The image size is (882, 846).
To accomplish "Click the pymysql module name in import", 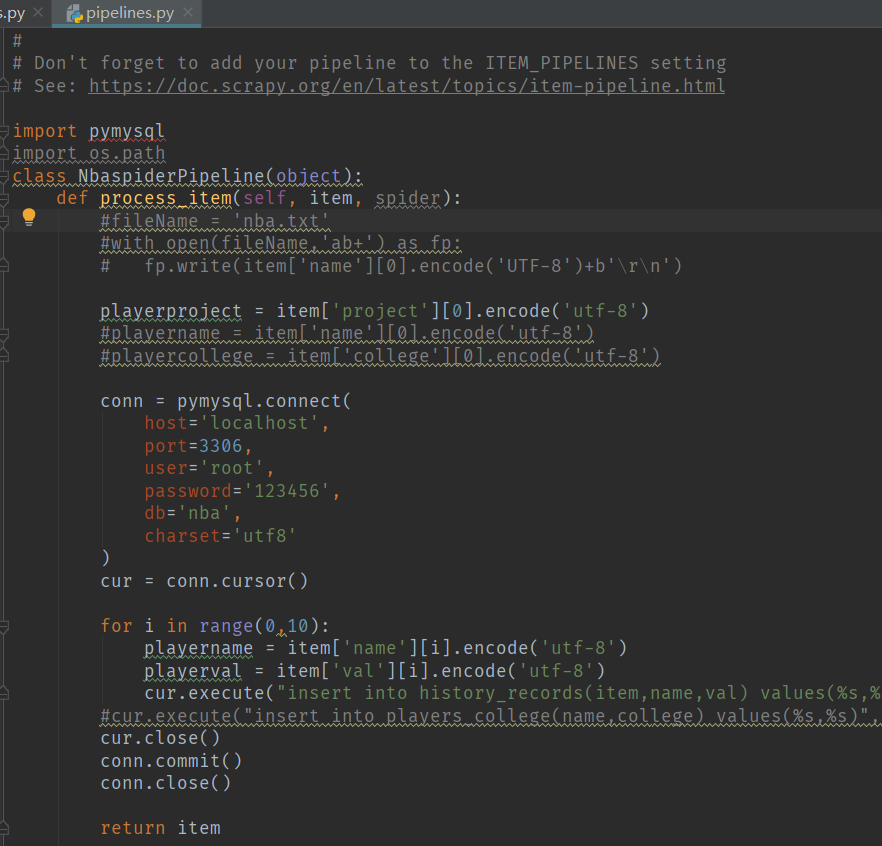I will pos(126,131).
